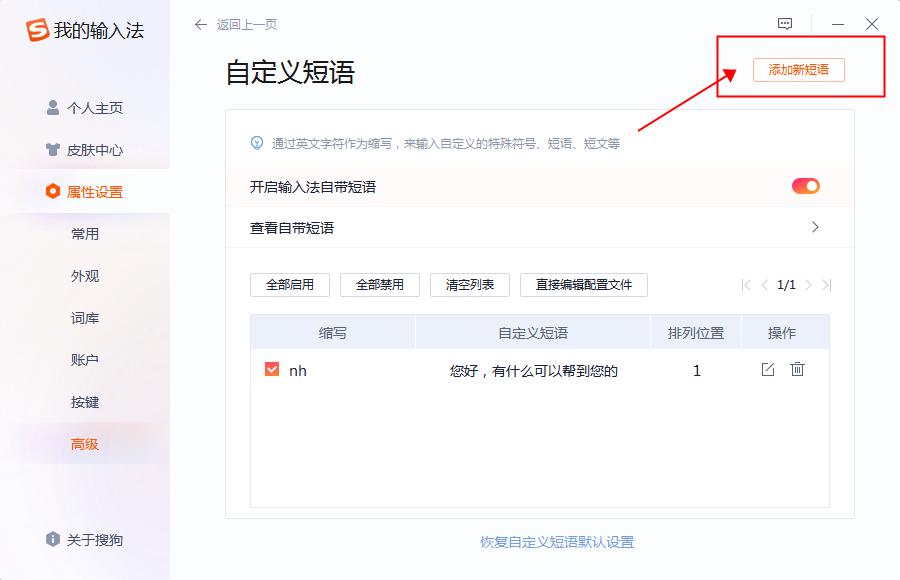
Task: Disable the 开启输入法自带短语 toggle
Action: coord(804,186)
